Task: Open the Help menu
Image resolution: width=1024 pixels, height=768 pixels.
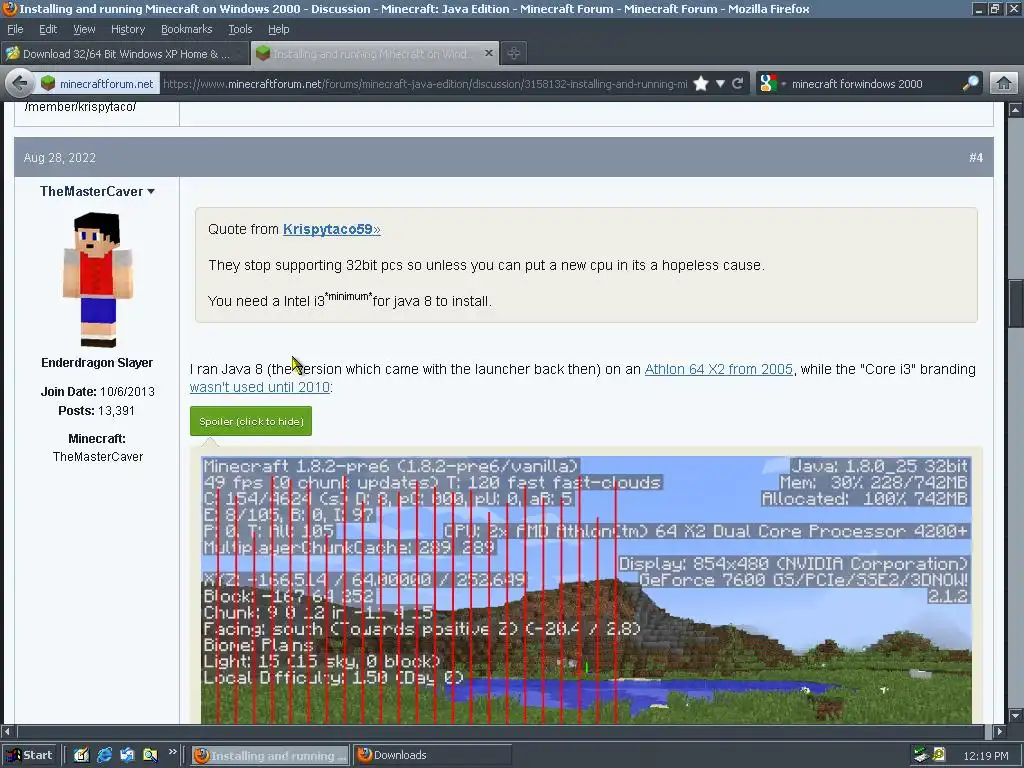Action: click(278, 29)
